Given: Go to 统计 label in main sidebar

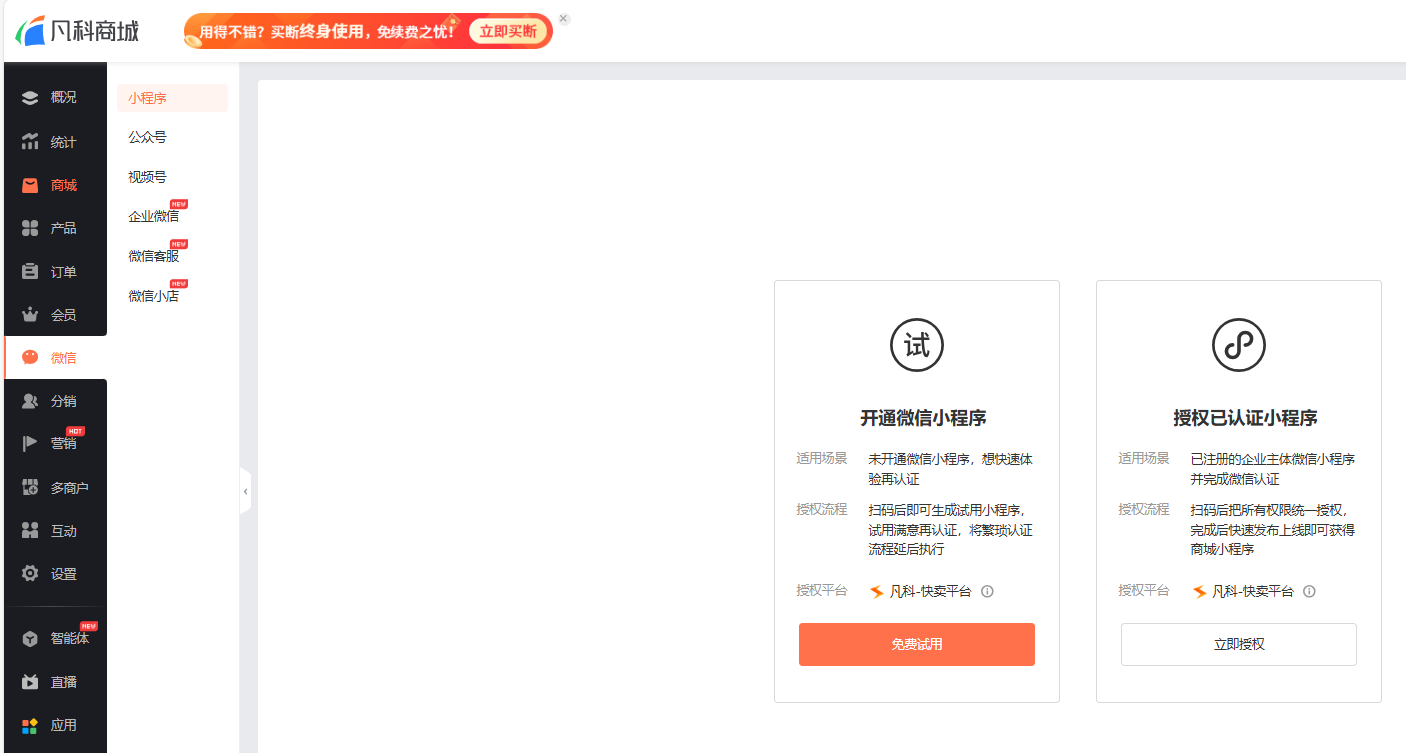Looking at the screenshot, I should 63,142.
